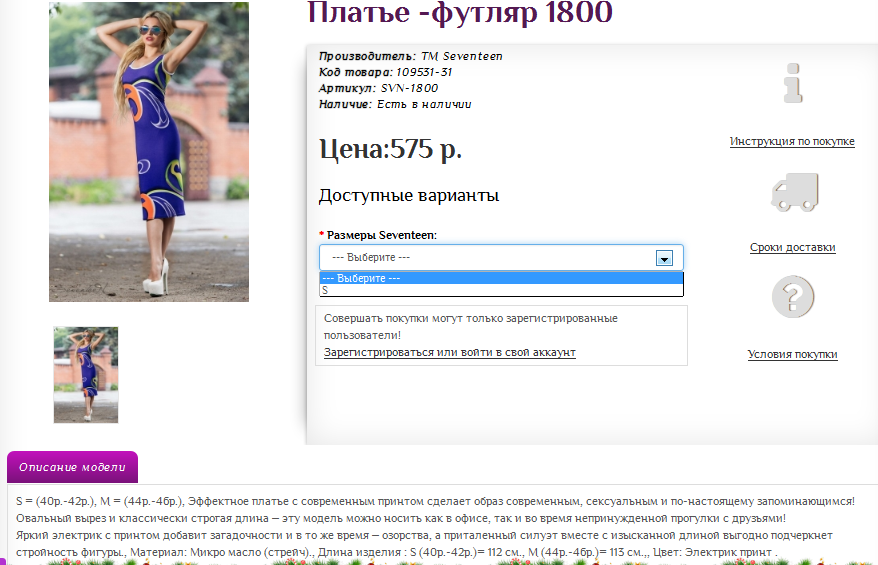Click the Размеры Seventeen: label

pyautogui.click(x=381, y=235)
